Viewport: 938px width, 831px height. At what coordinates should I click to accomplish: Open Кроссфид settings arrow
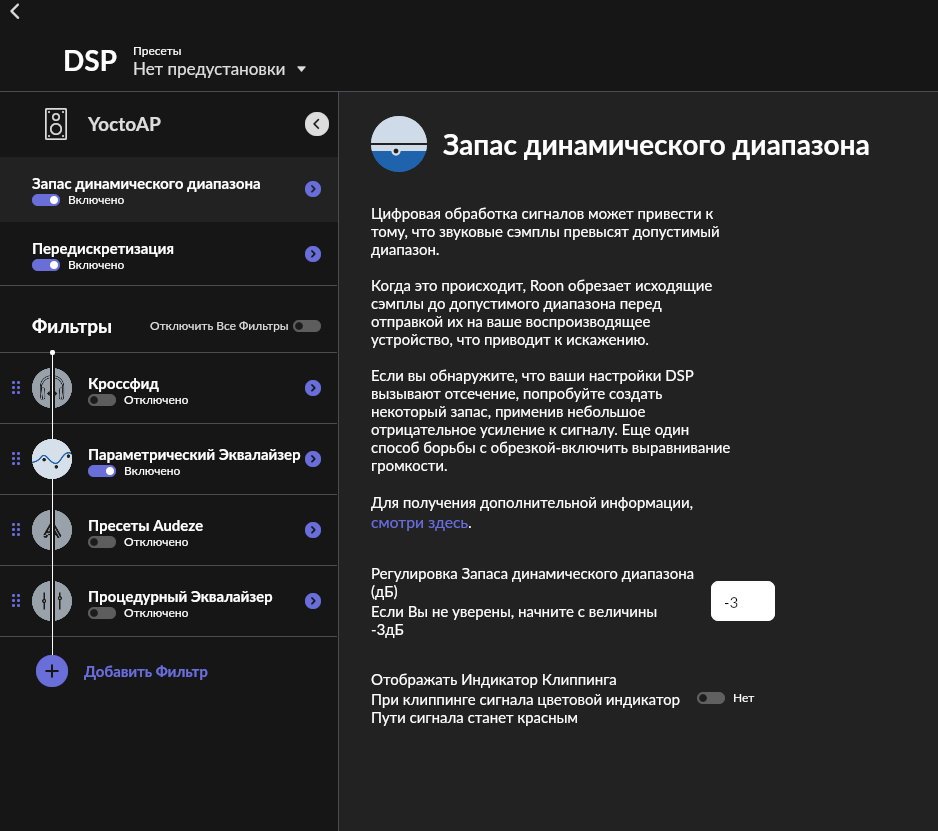[313, 388]
